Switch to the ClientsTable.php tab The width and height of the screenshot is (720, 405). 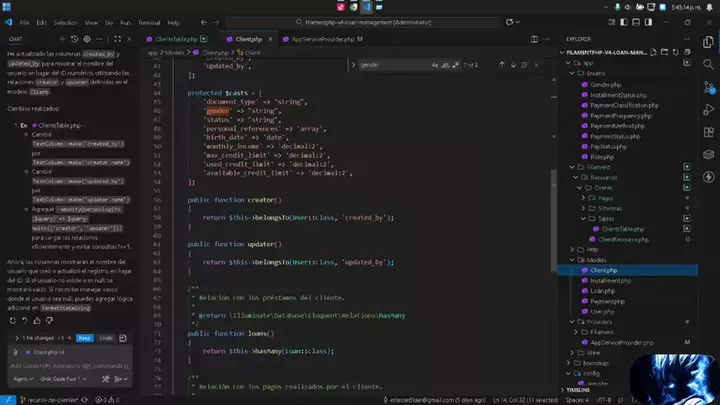click(x=174, y=39)
